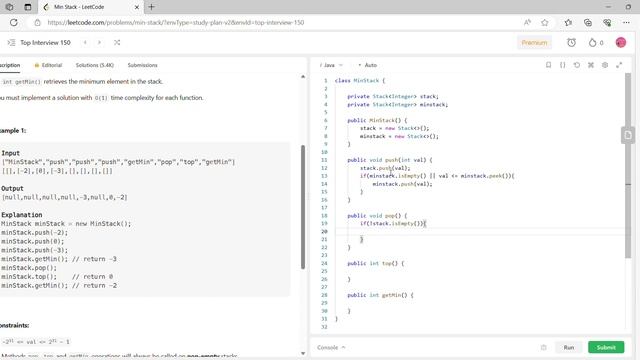The height and width of the screenshot is (360, 640).
Task: Pick a random problem shuffle icon
Action: point(117,42)
